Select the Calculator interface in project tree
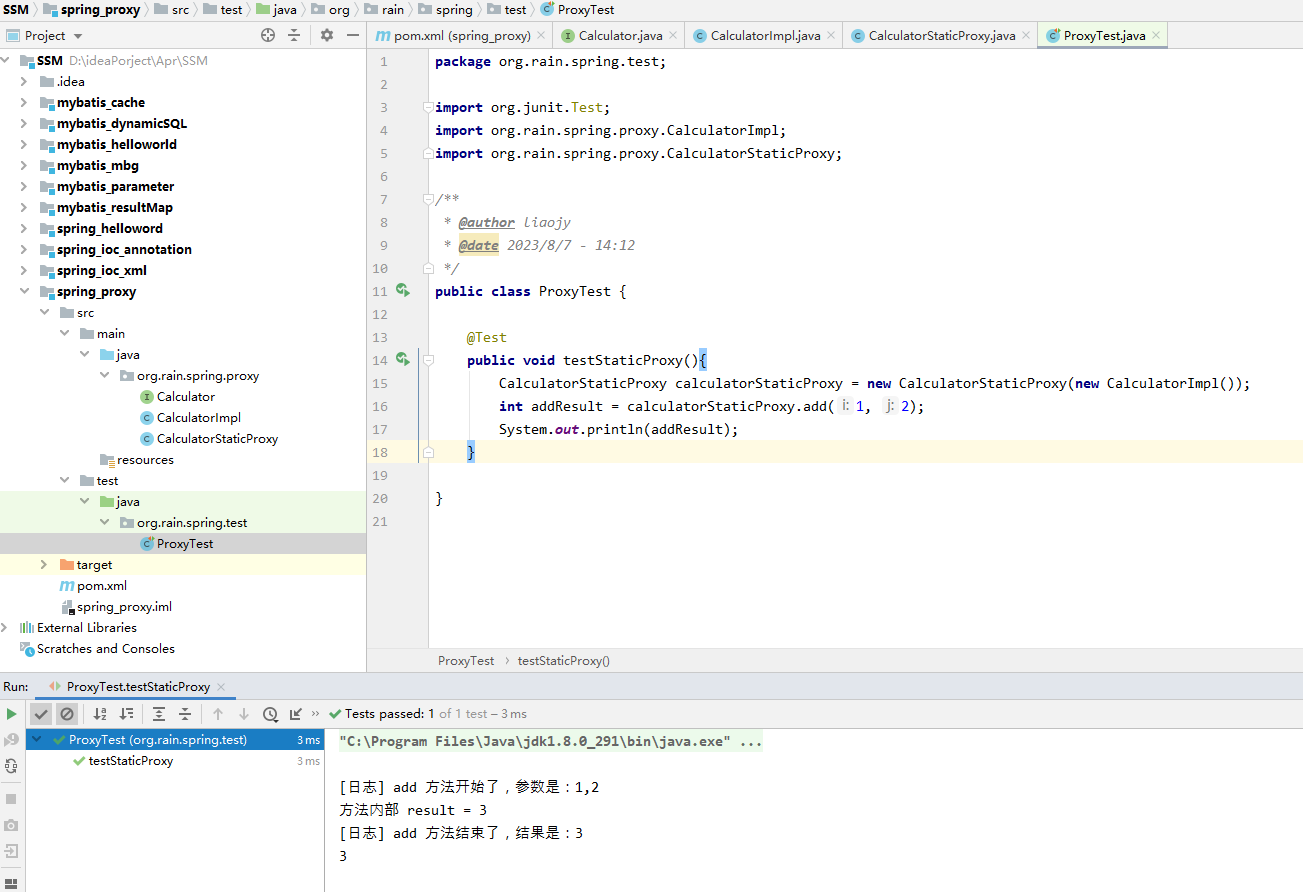1303x892 pixels. coord(177,397)
